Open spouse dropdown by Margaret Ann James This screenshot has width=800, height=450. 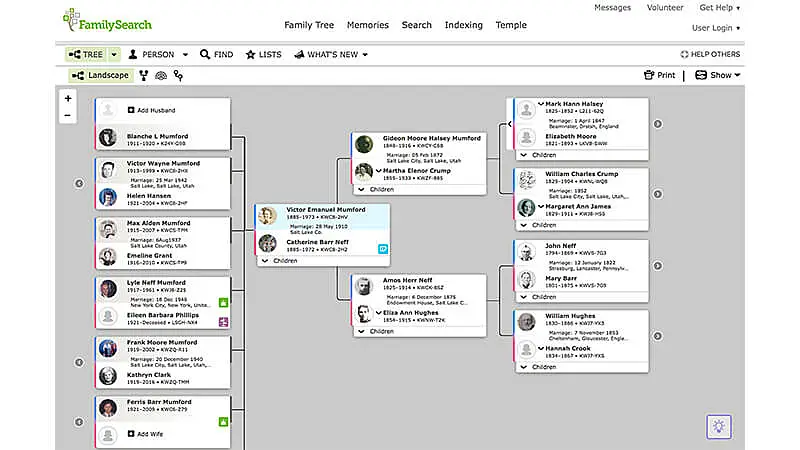click(x=541, y=207)
